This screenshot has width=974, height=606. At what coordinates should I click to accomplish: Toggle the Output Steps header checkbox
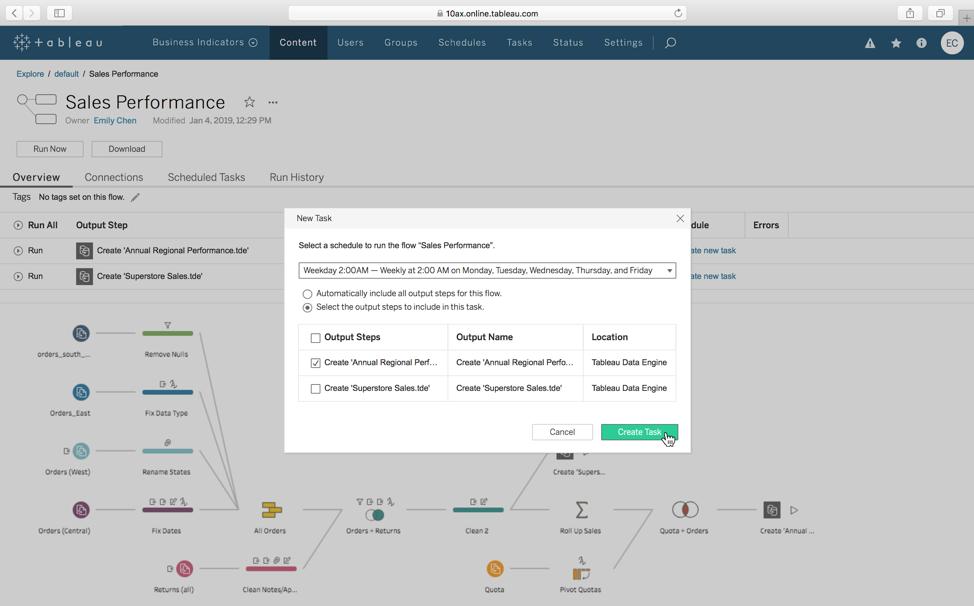(316, 338)
